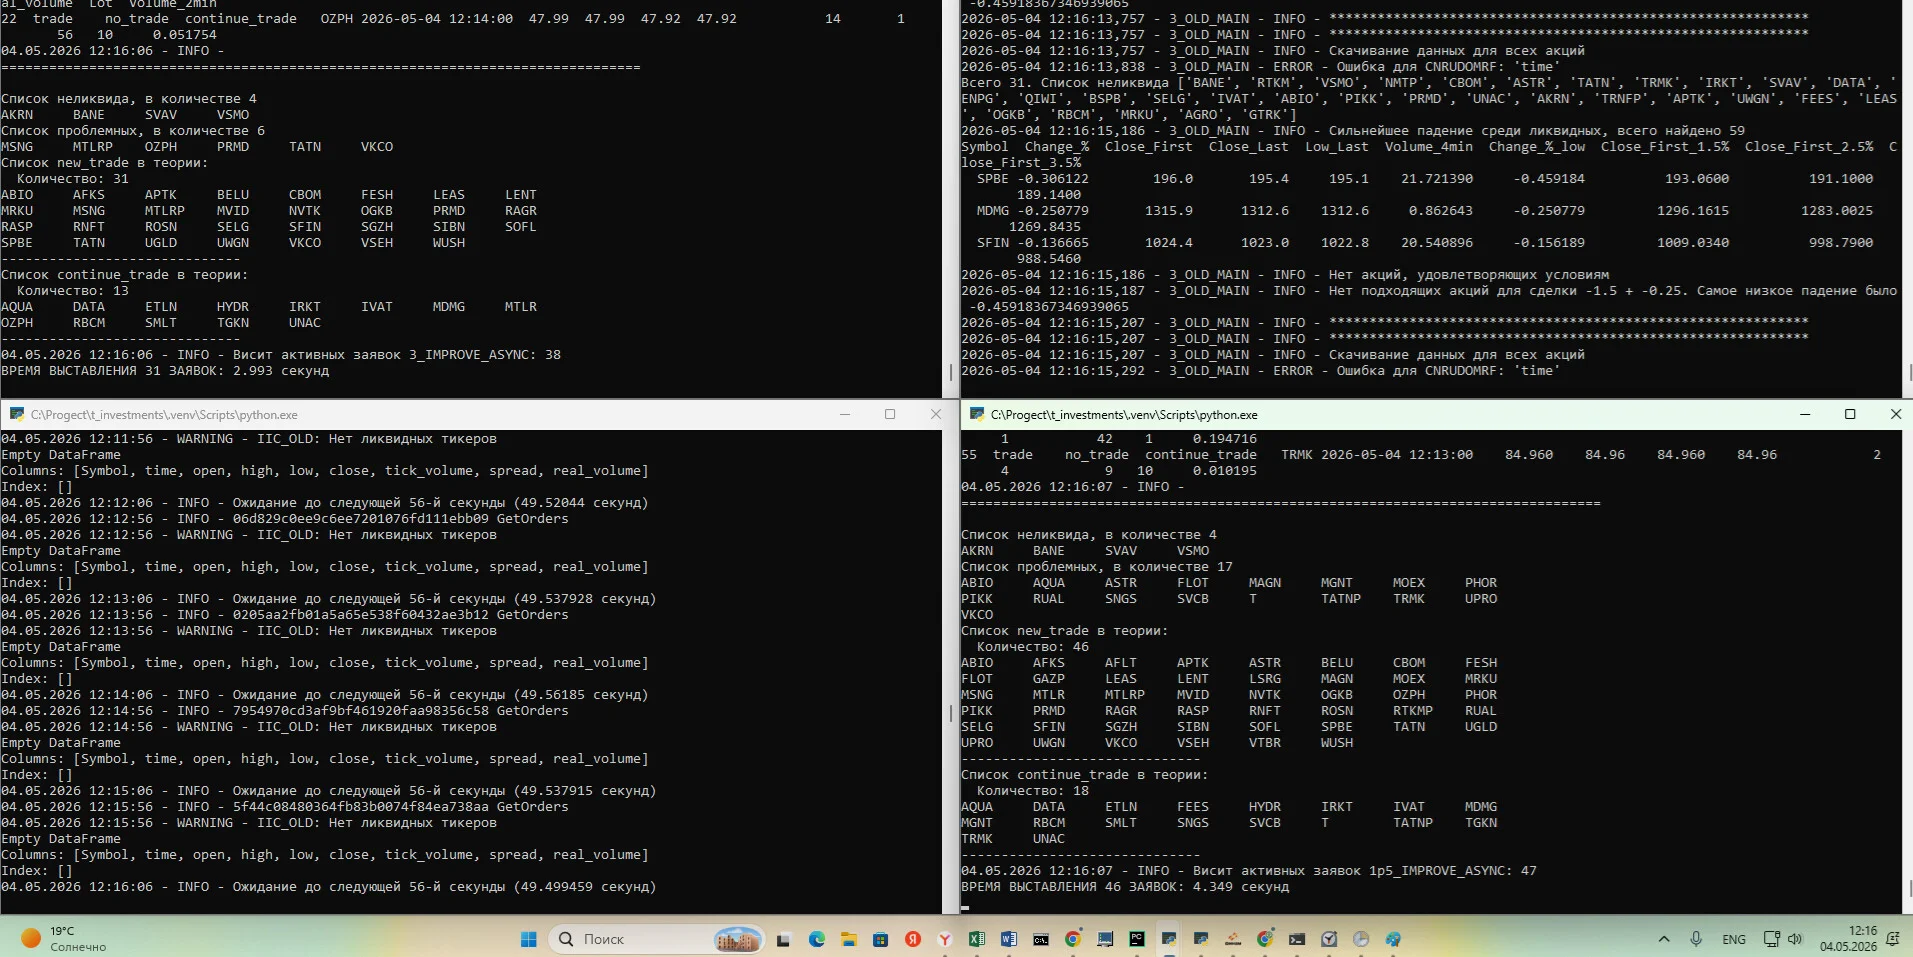
Task: Open File Explorer from the taskbar
Action: pyautogui.click(x=849, y=939)
